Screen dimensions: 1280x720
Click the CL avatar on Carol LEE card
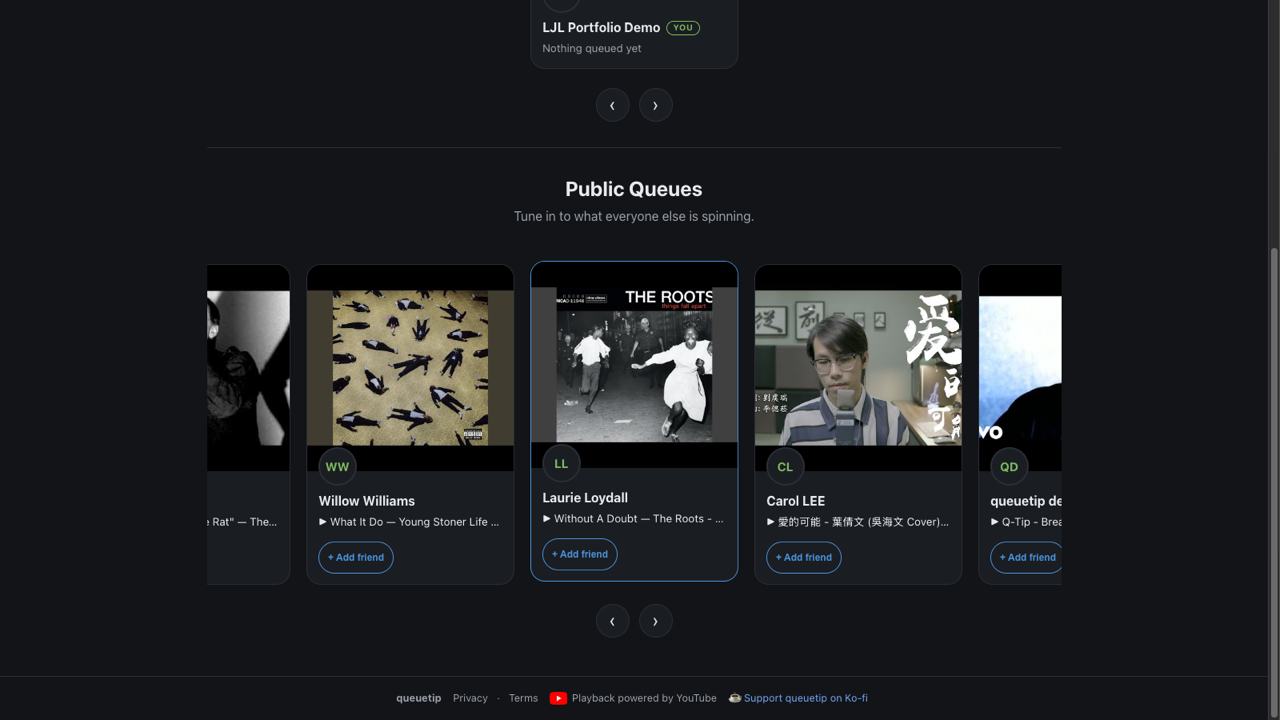coord(785,467)
